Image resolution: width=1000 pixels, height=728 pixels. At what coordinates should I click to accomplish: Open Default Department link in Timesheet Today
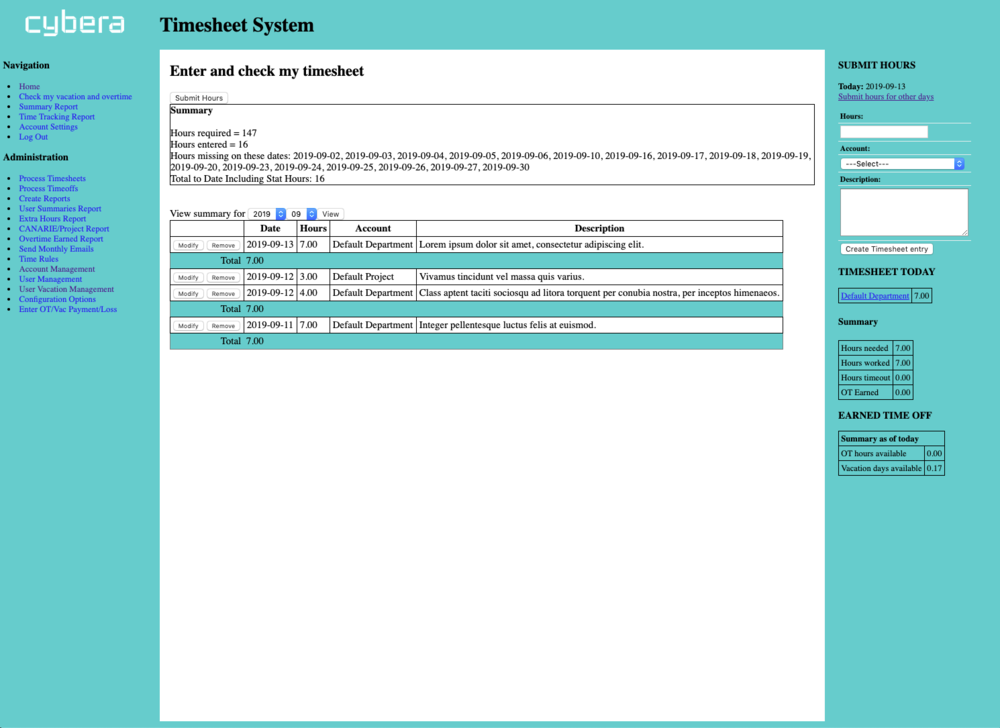(x=874, y=296)
